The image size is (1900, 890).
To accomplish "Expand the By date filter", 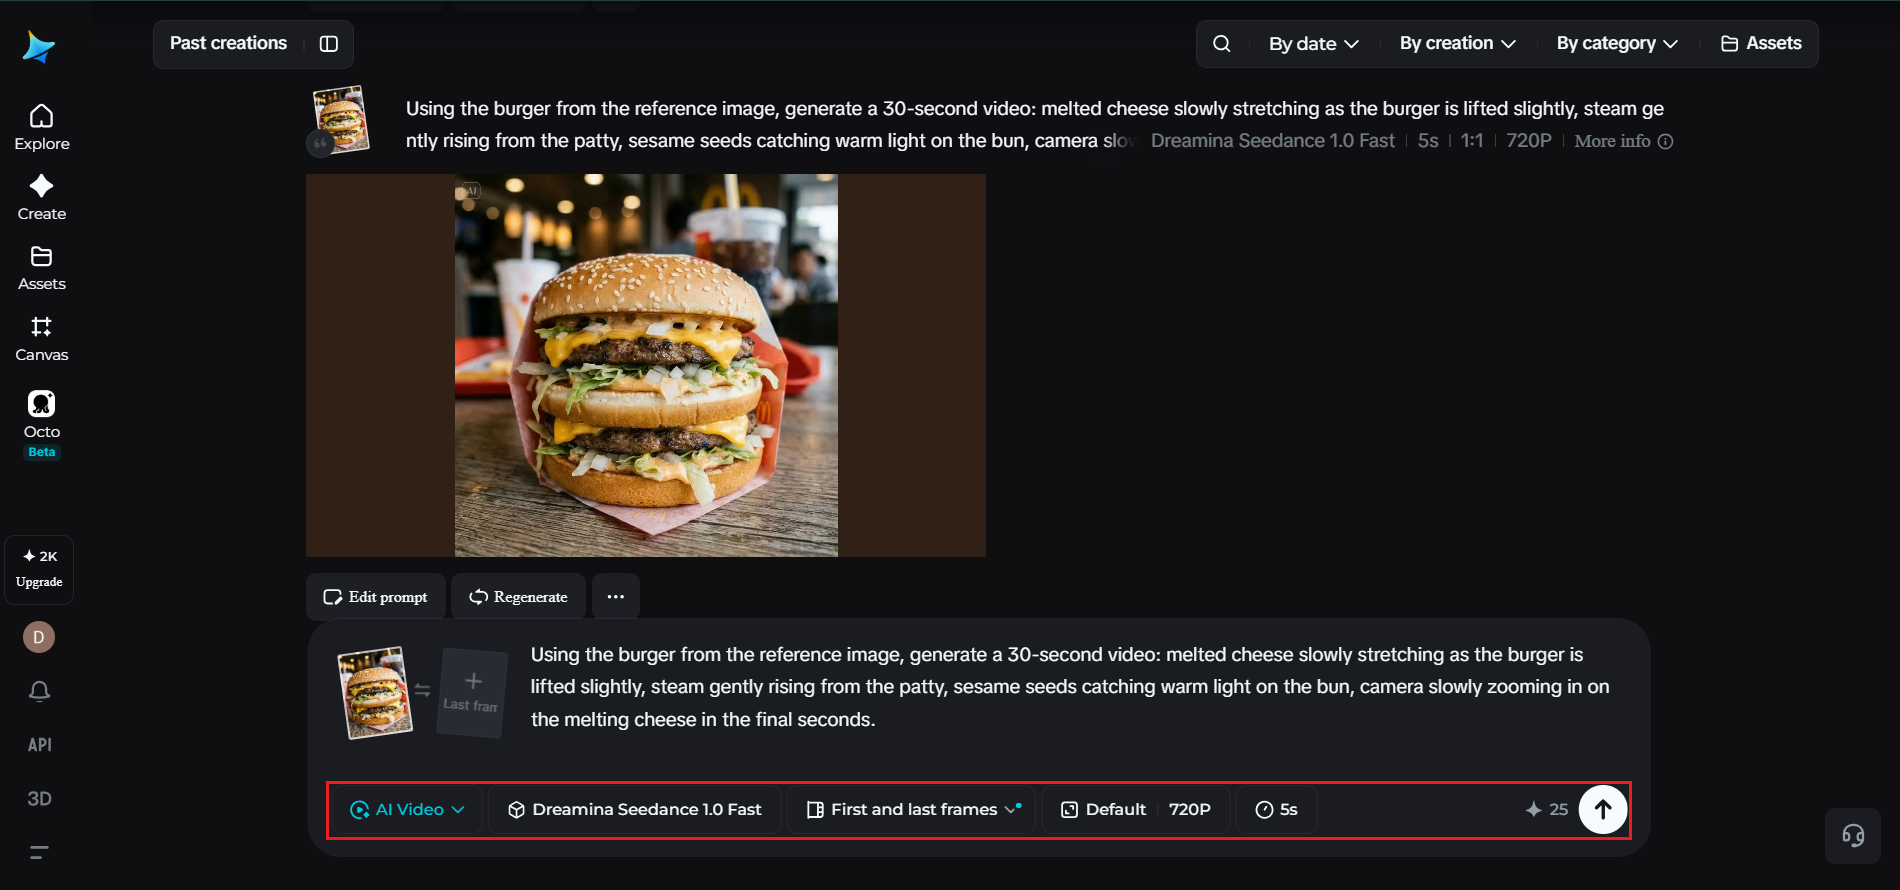I will [1313, 44].
